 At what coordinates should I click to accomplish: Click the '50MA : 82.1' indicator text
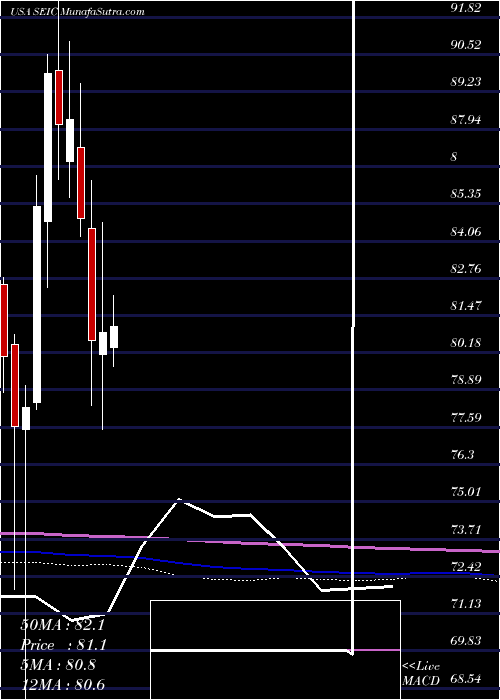tap(62, 626)
